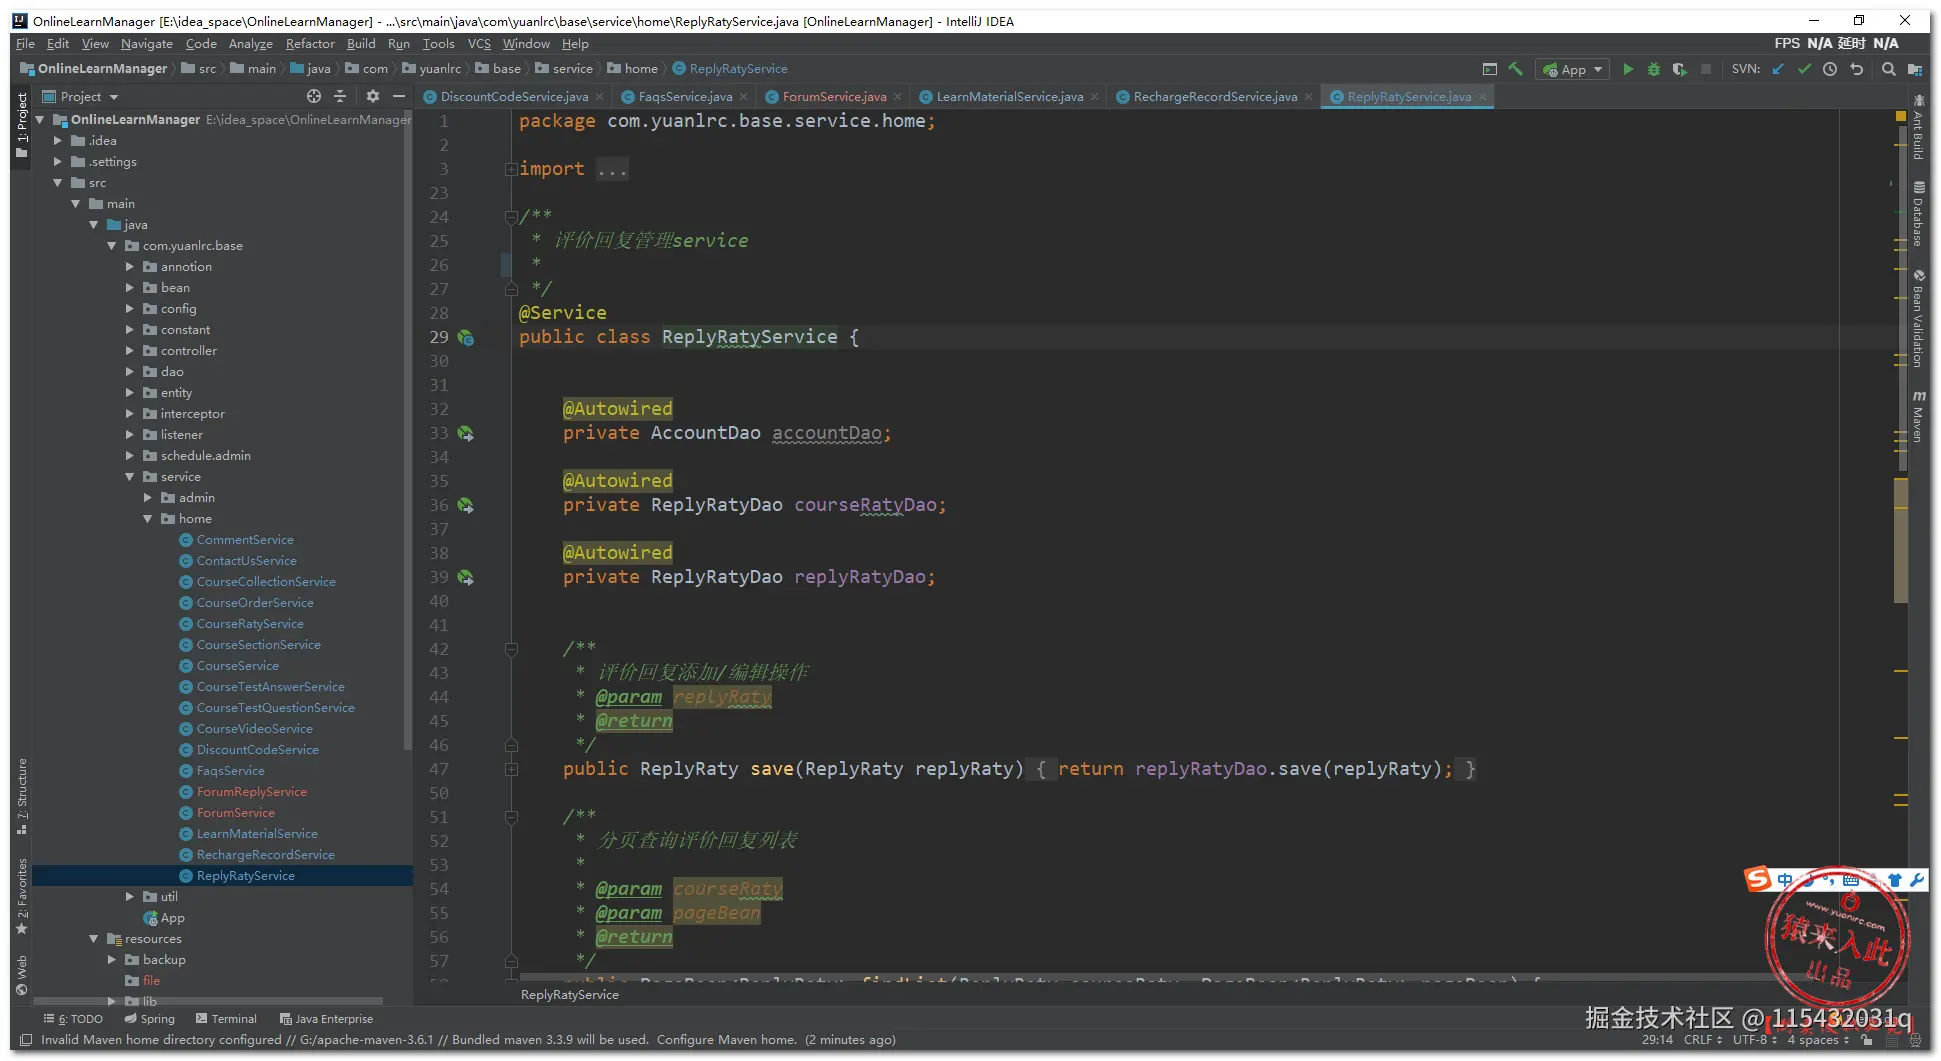
Task: Commit changes with the SVN checkmark icon
Action: coord(1804,69)
